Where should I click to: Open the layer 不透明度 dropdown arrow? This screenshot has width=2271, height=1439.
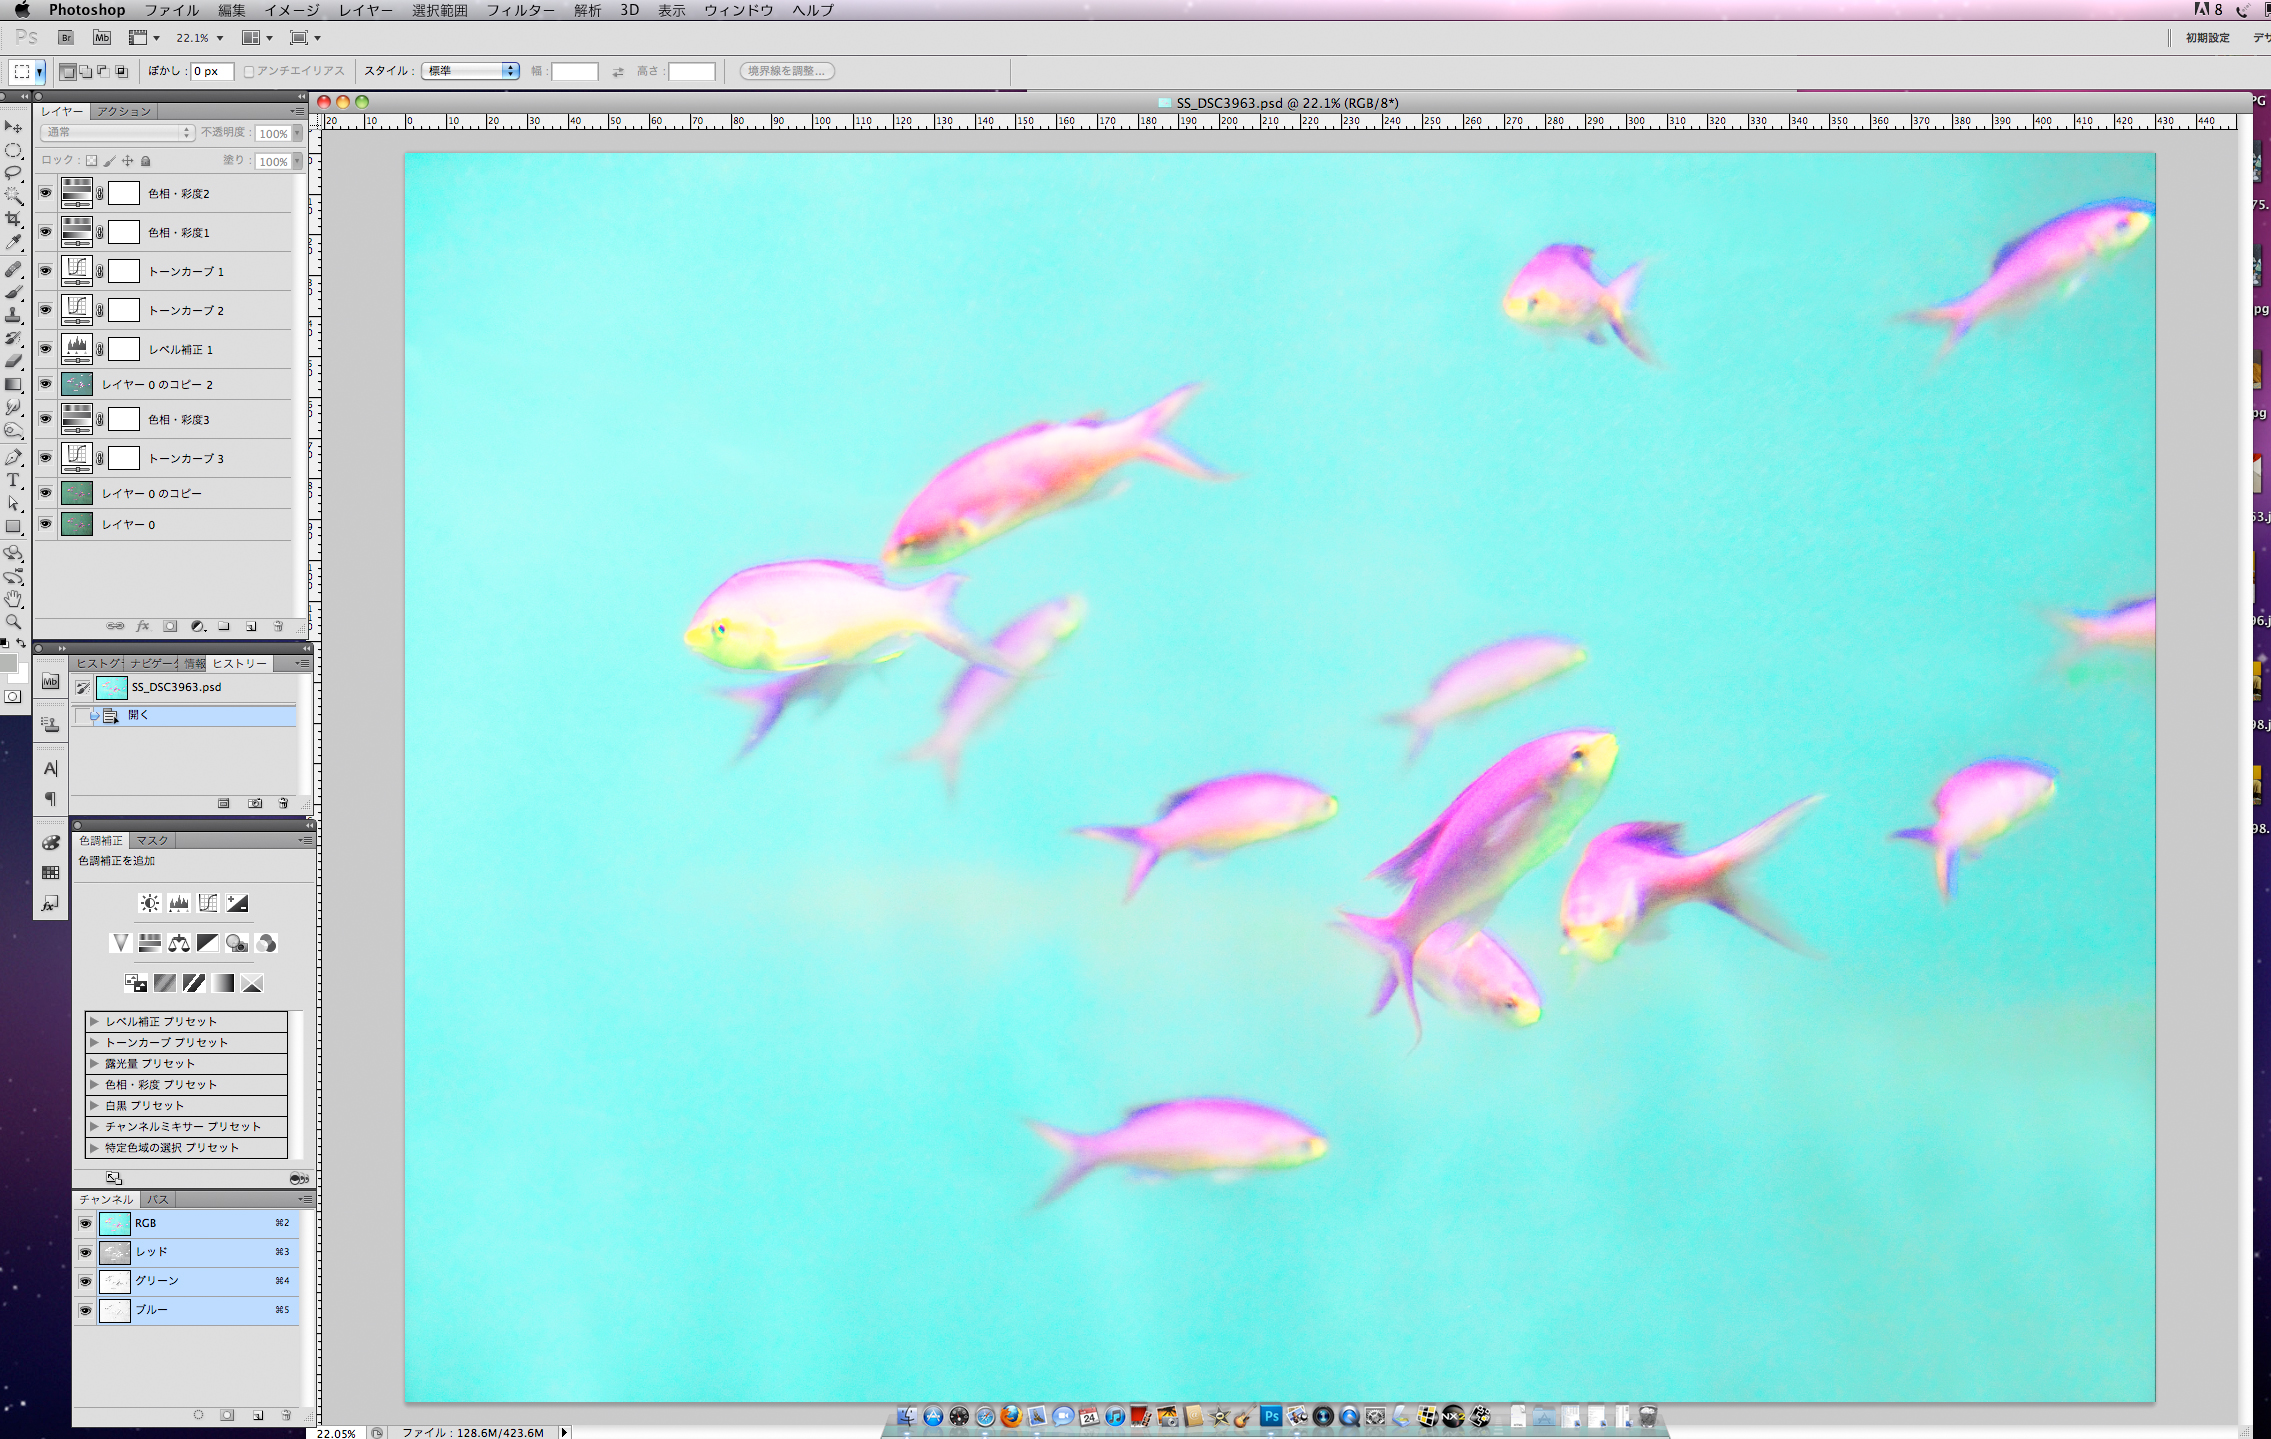(297, 133)
